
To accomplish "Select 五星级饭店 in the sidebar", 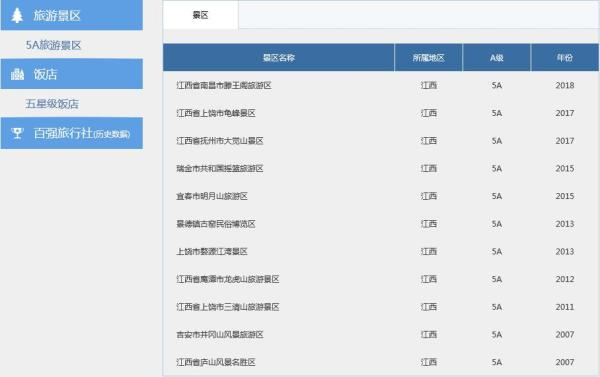I will point(52,104).
